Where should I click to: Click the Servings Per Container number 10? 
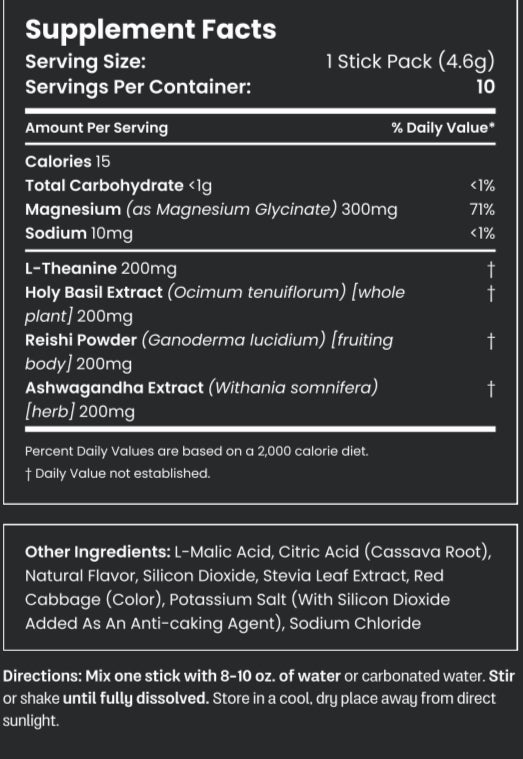point(485,87)
